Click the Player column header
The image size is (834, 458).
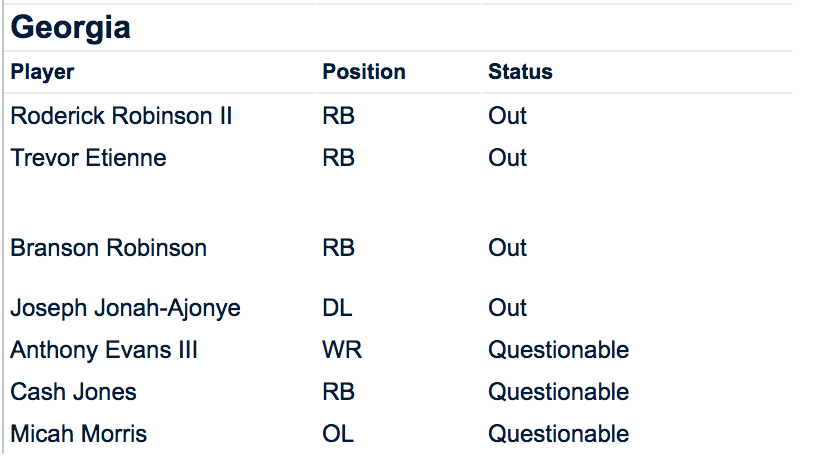pos(42,72)
